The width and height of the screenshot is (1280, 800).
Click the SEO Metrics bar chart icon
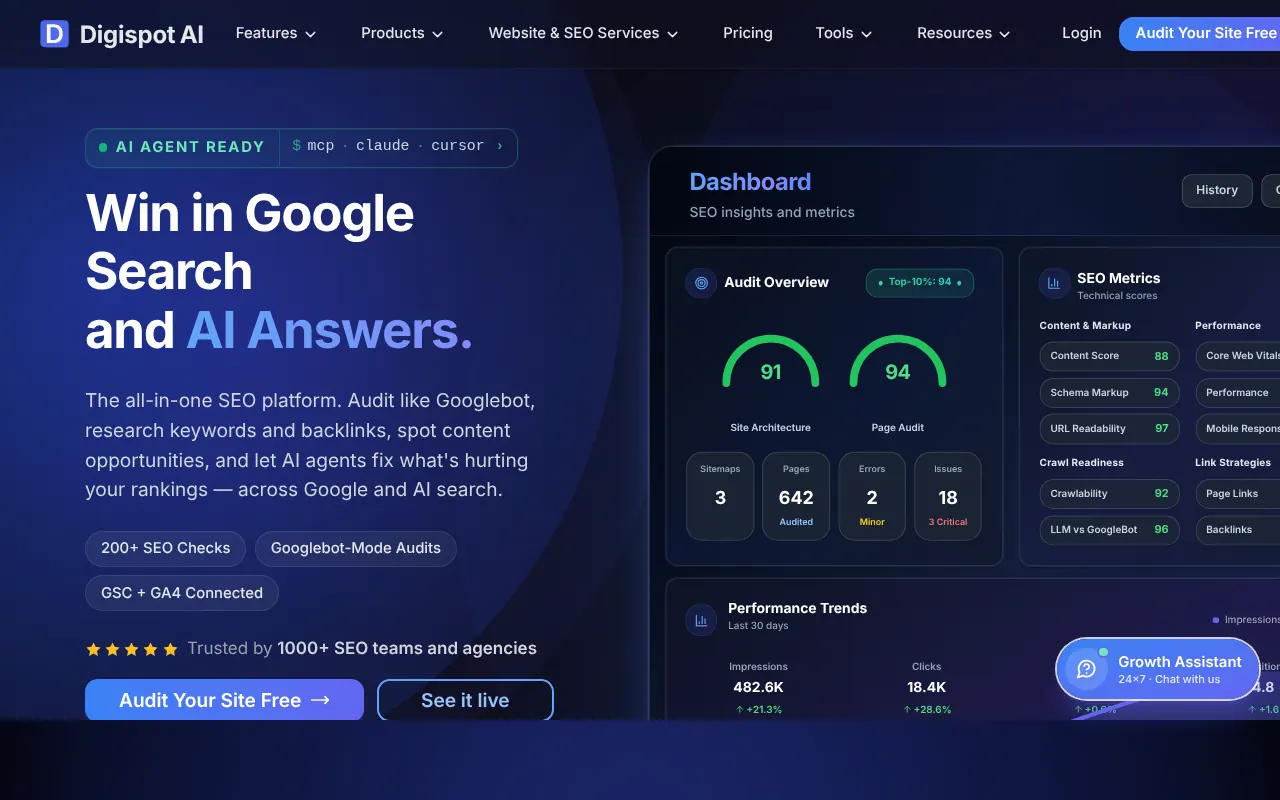[x=1053, y=284]
